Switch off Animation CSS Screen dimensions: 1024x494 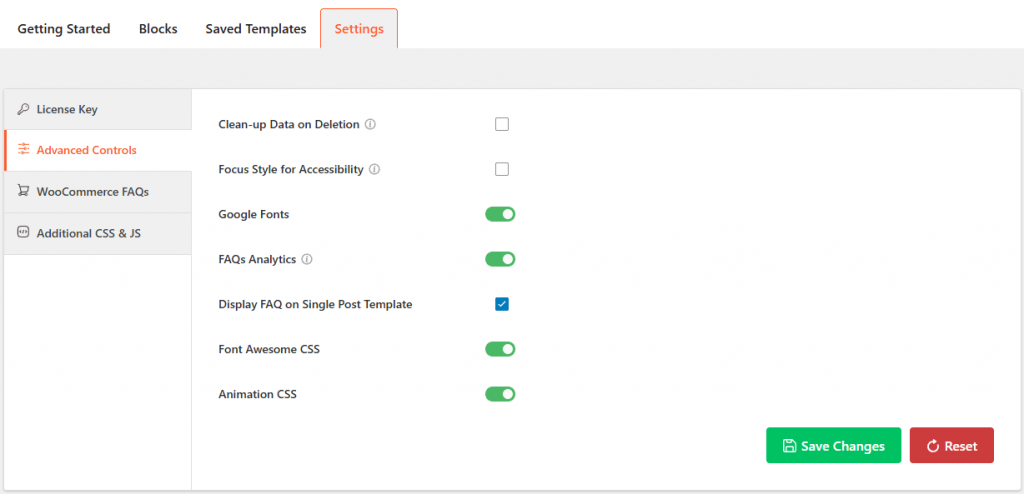[x=500, y=394]
